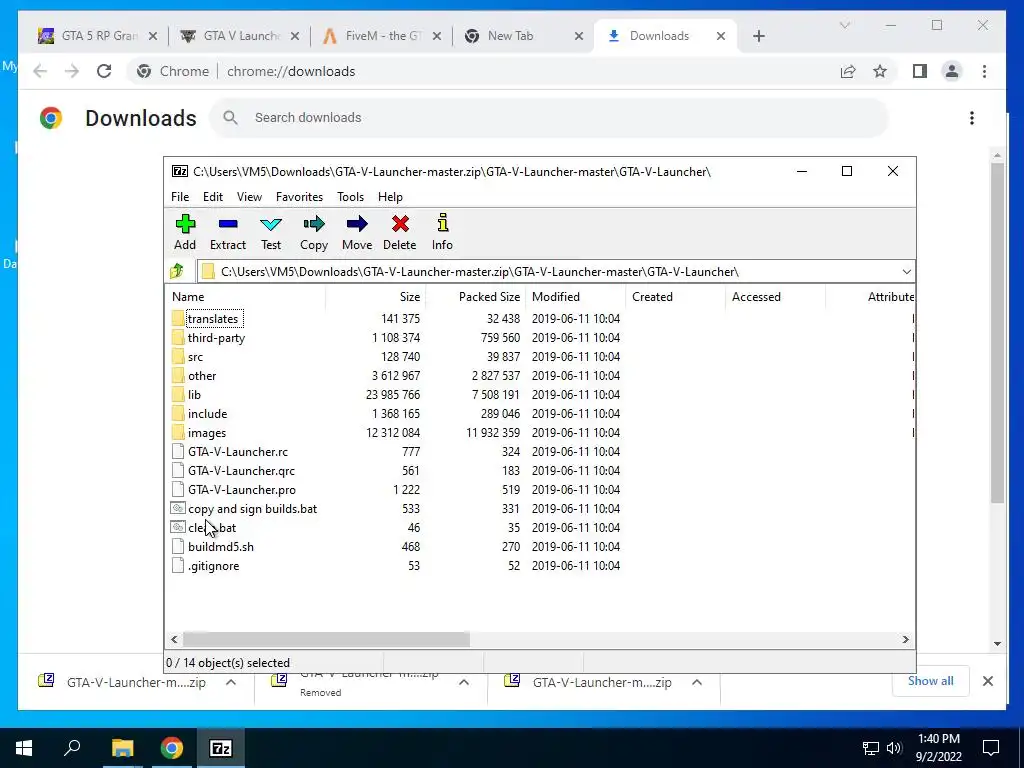This screenshot has height=768, width=1024.
Task: Go up one folder level in 7-Zip
Action: coord(177,271)
